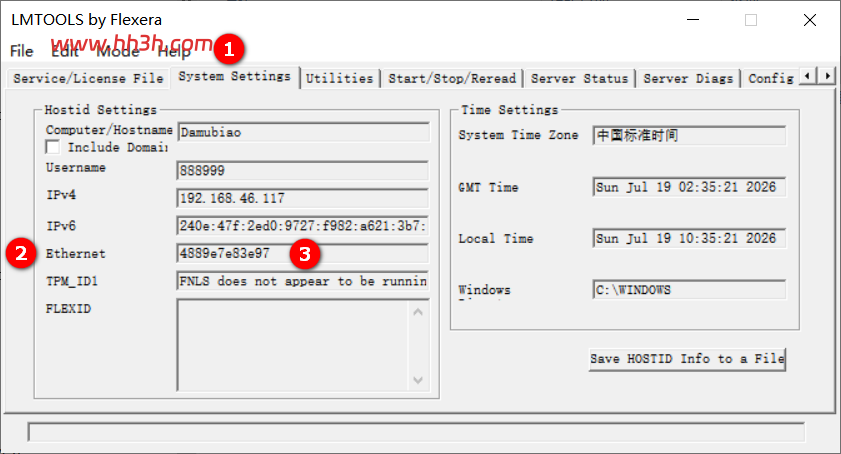The width and height of the screenshot is (841, 454).
Task: Maximize the LMTOOLS window
Action: (751, 20)
